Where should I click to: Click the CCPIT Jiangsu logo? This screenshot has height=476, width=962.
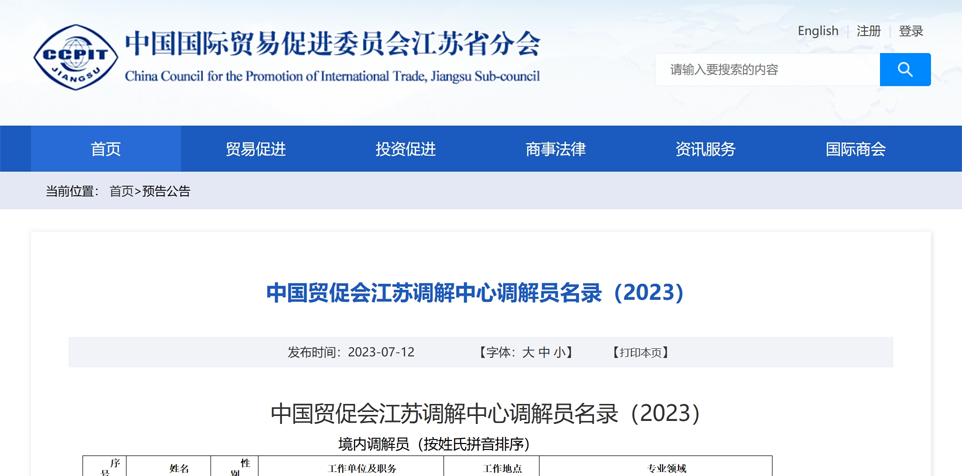75,56
